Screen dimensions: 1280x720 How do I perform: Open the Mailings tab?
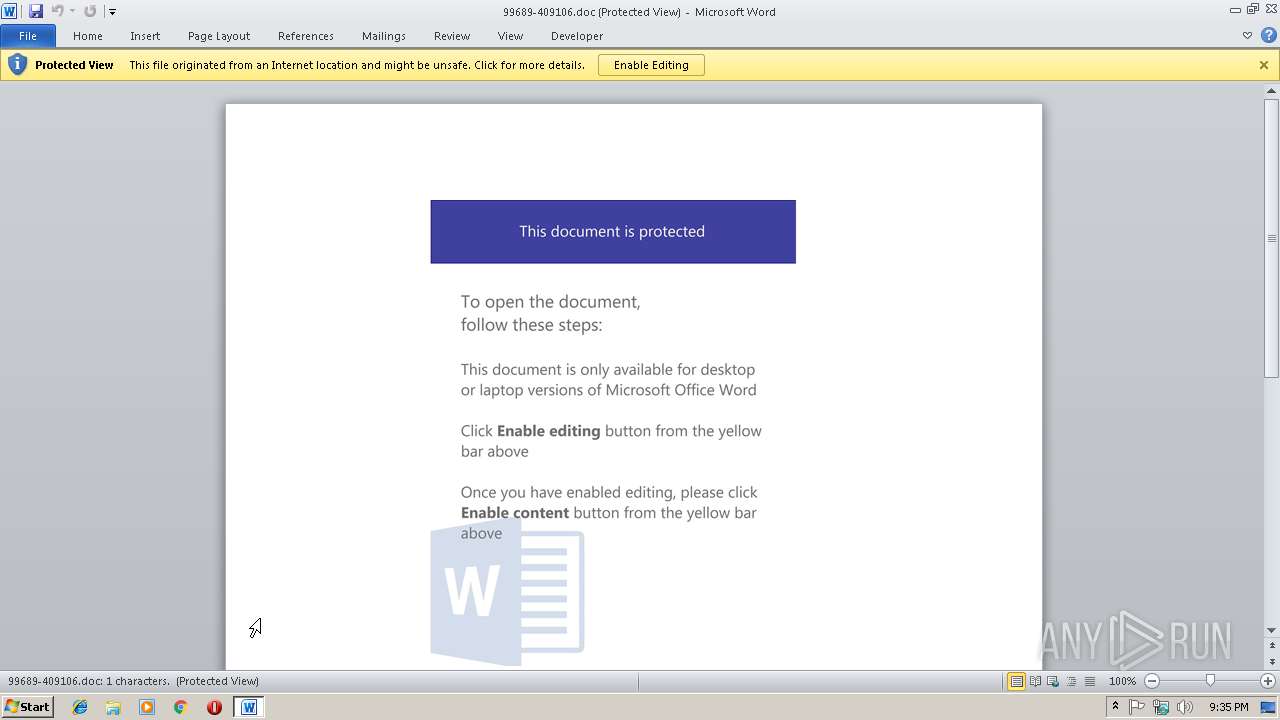pos(384,36)
